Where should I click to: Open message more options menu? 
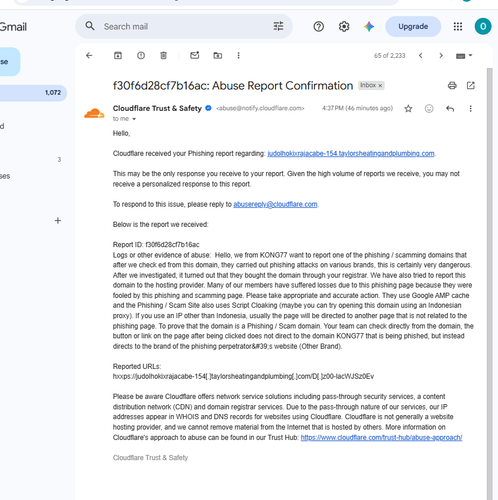coord(471,109)
